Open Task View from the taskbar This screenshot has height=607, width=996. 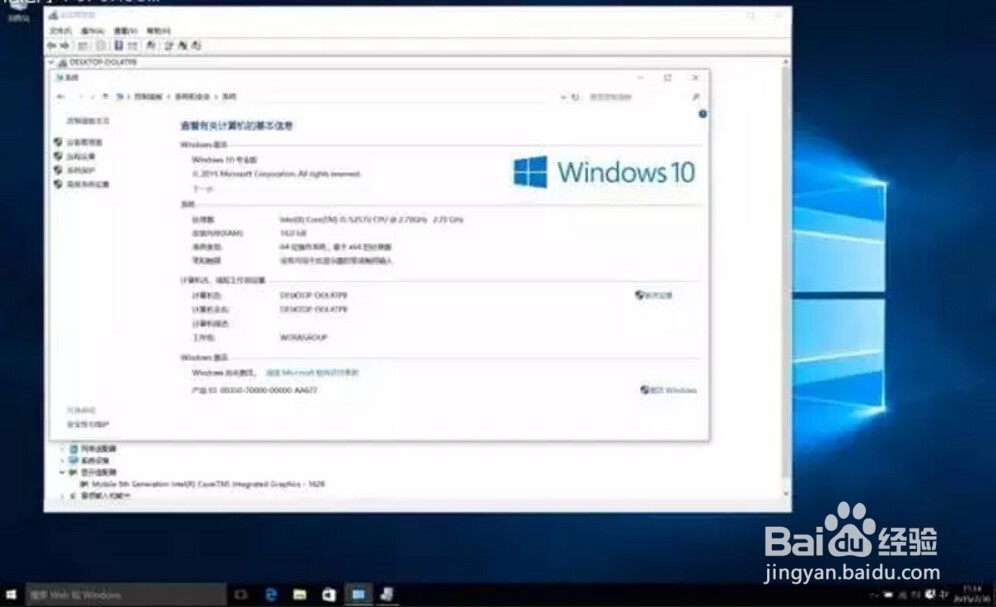(x=241, y=595)
